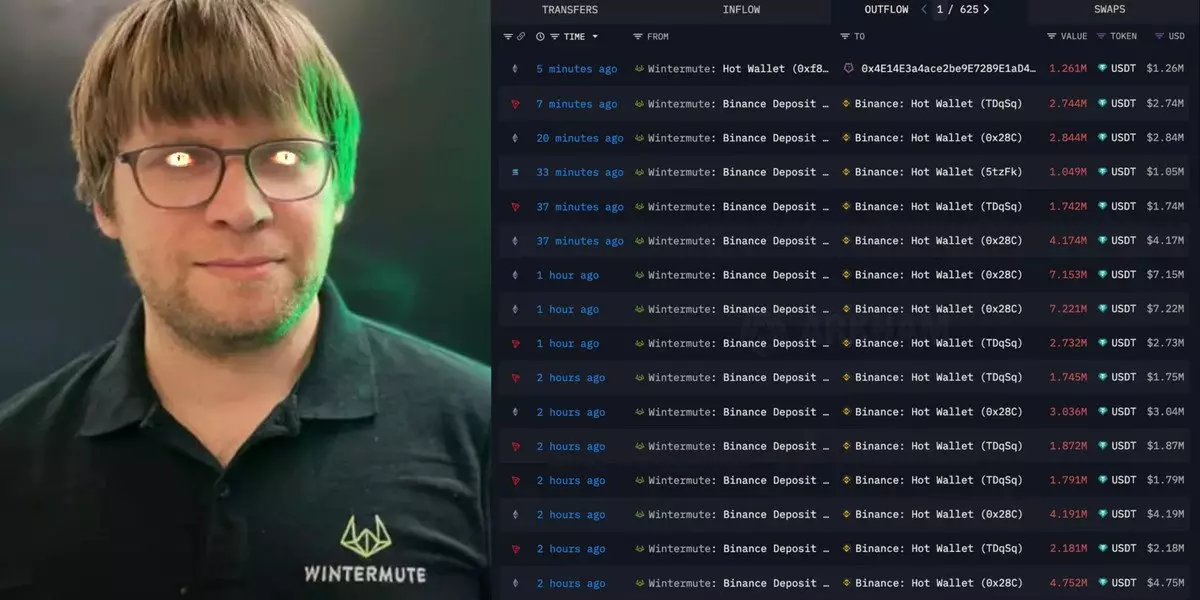Toggle TIME sort order caret

[x=595, y=37]
